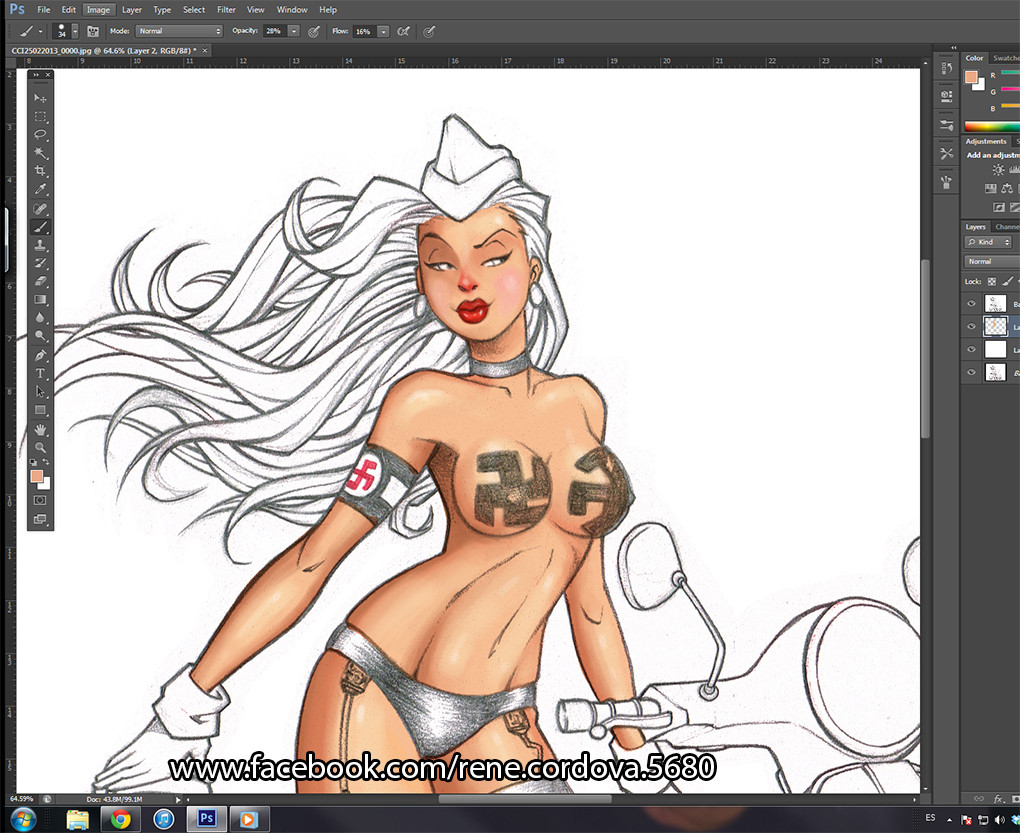Image resolution: width=1020 pixels, height=833 pixels.
Task: Hide the selected second layer
Action: coord(971,326)
